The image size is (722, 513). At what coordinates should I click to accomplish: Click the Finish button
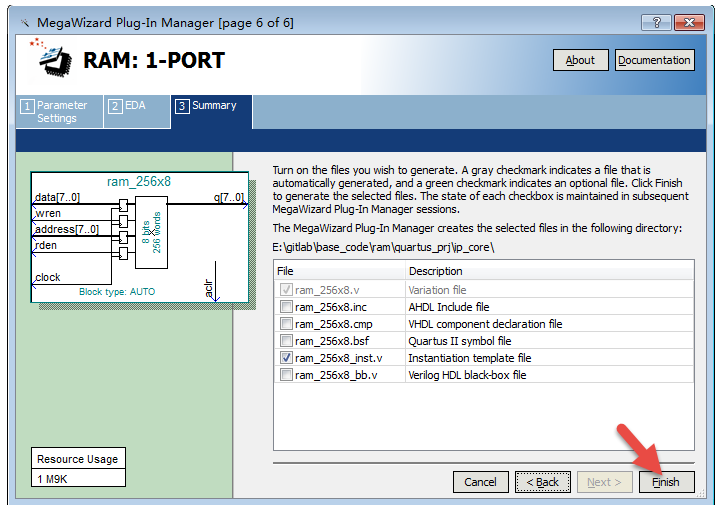(666, 482)
